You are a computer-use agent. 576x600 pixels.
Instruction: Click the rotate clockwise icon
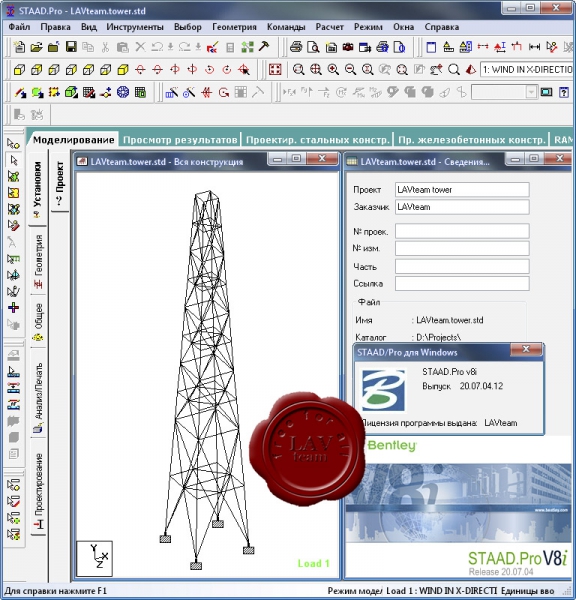click(227, 70)
